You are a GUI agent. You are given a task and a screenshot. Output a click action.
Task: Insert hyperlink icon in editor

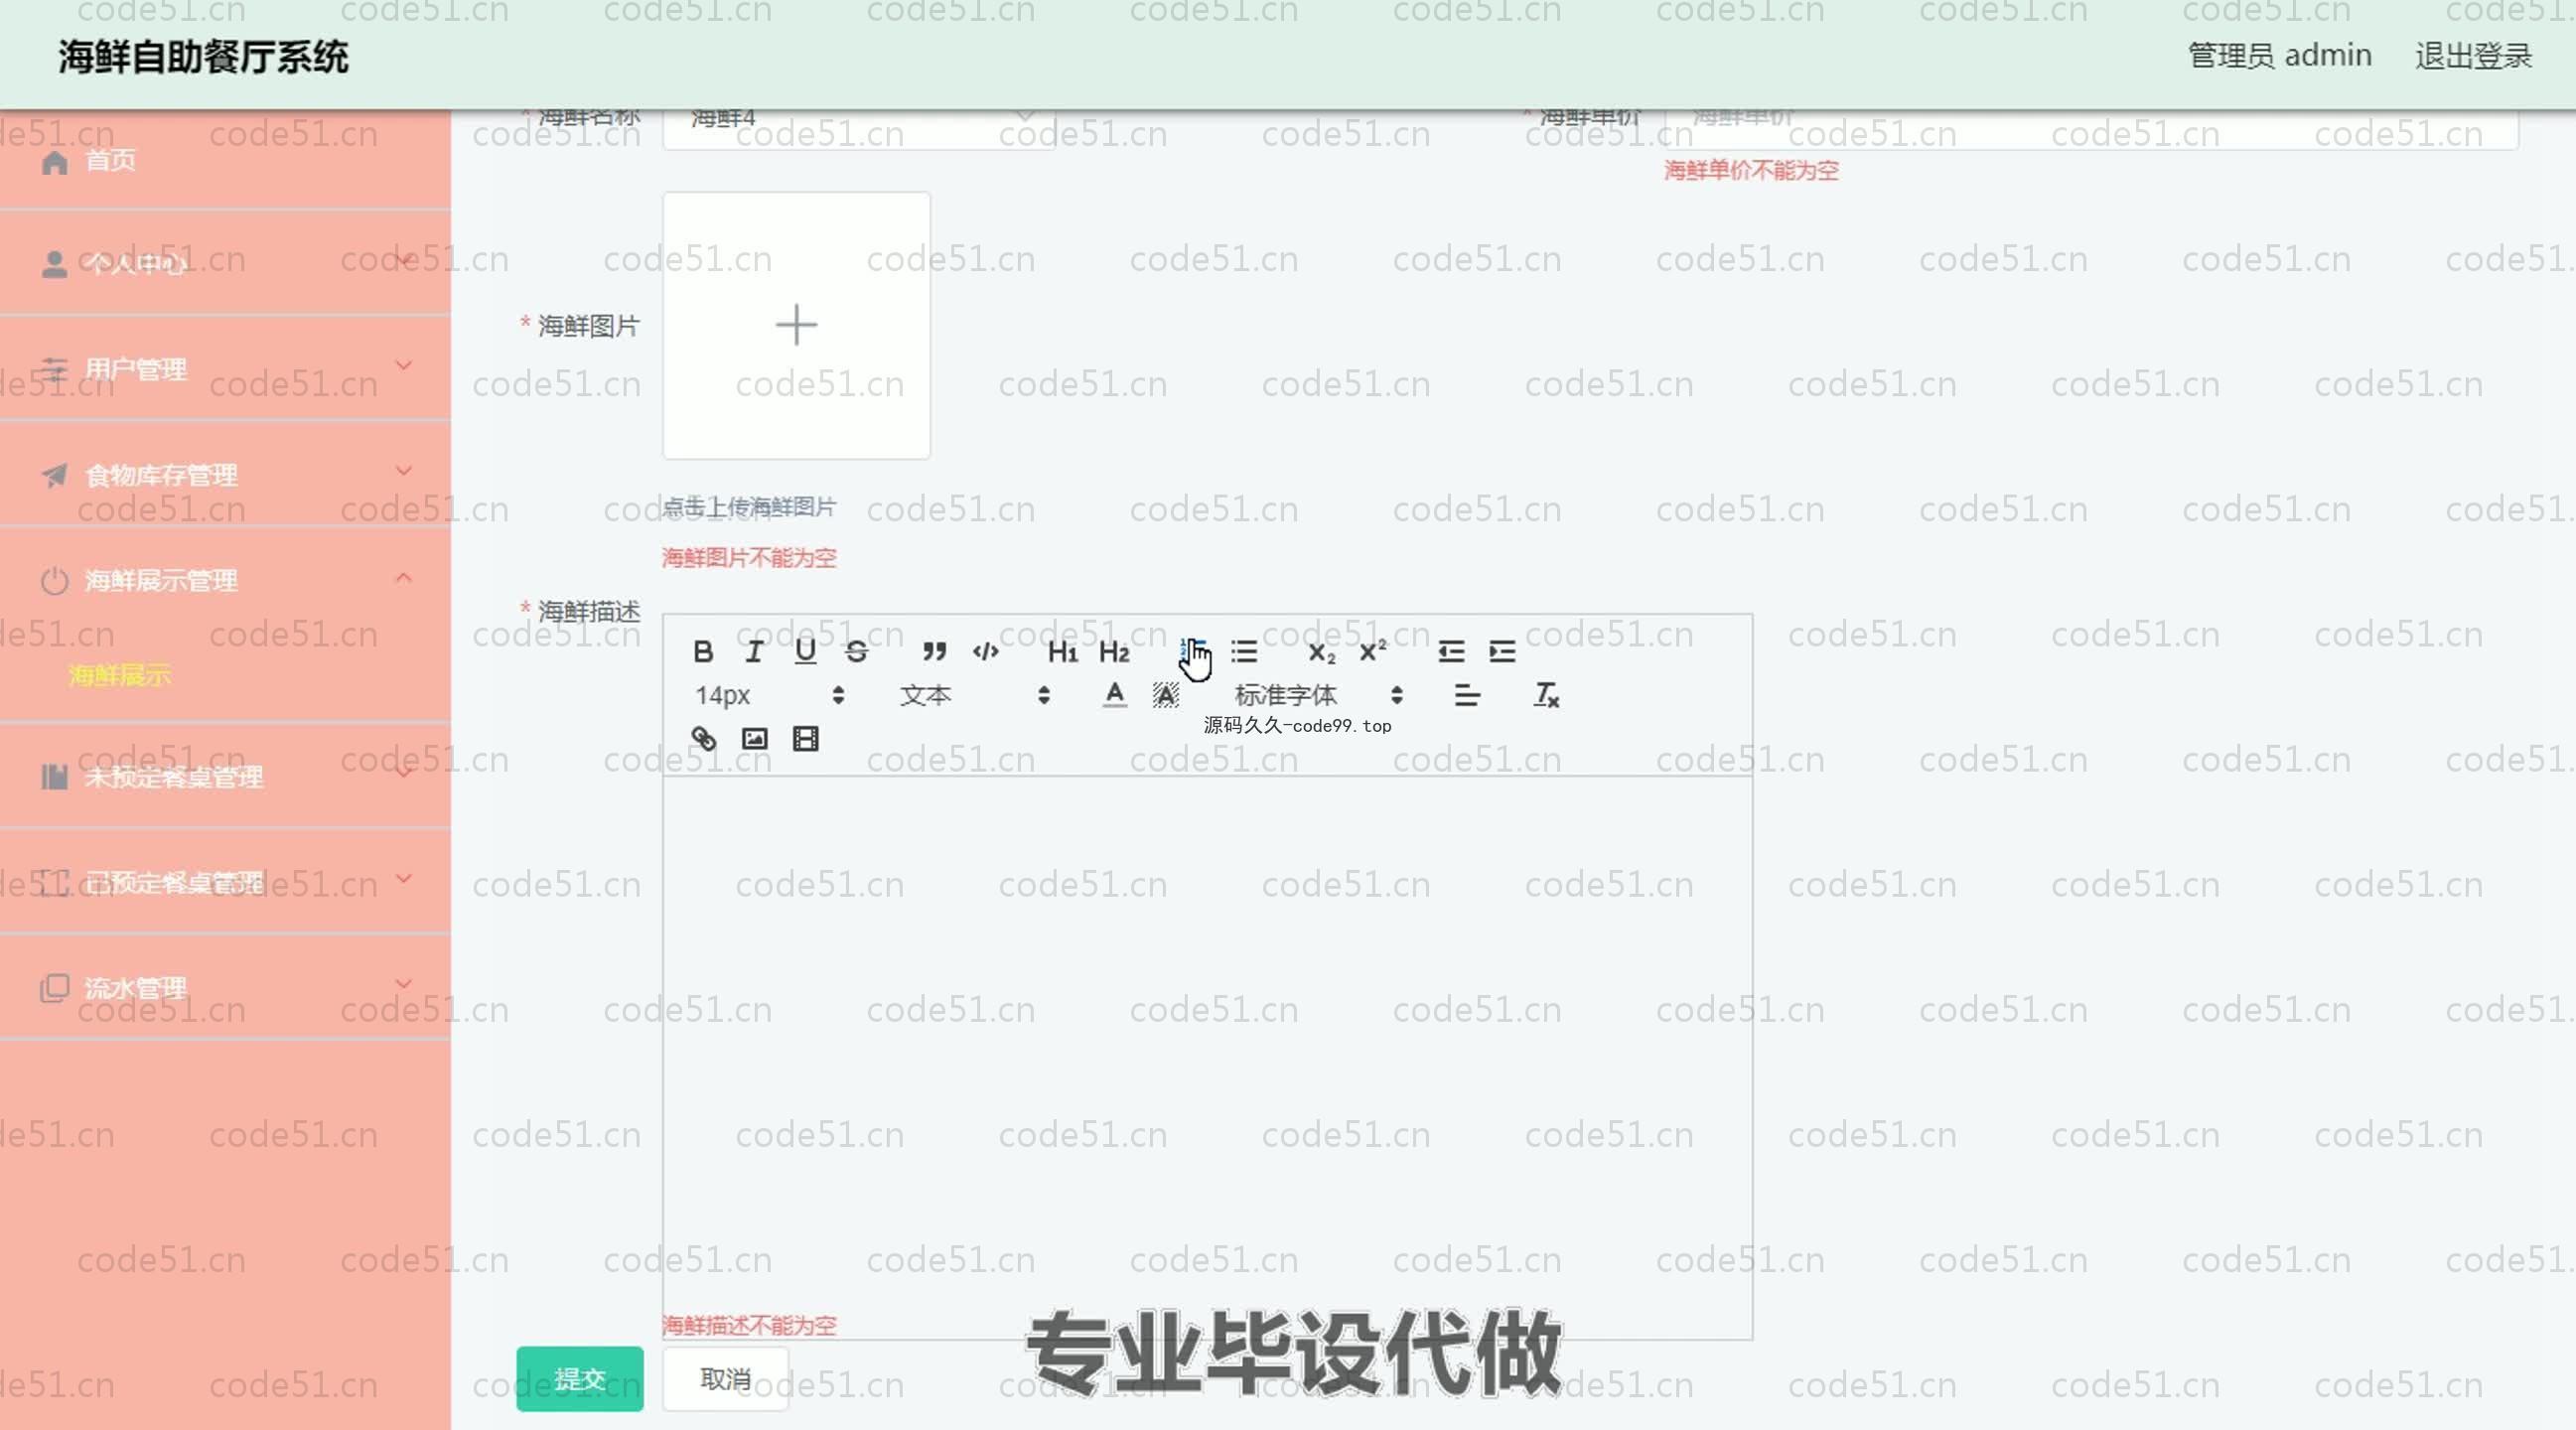click(703, 739)
